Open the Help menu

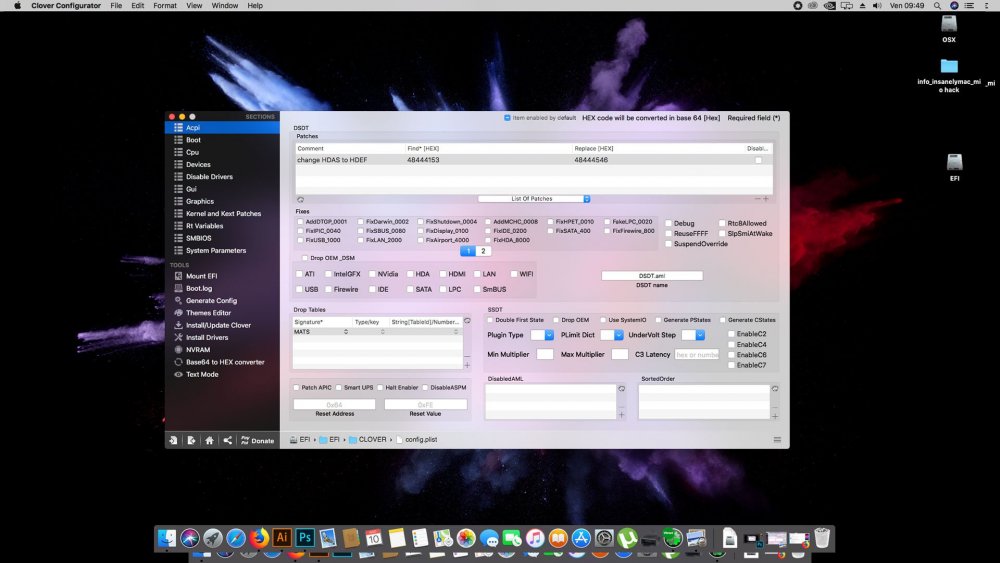coord(255,5)
